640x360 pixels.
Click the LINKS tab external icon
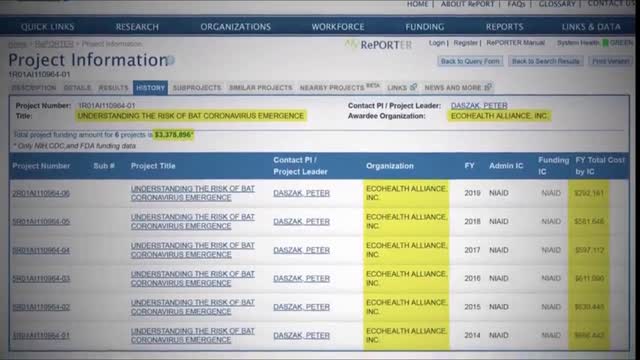tap(413, 87)
